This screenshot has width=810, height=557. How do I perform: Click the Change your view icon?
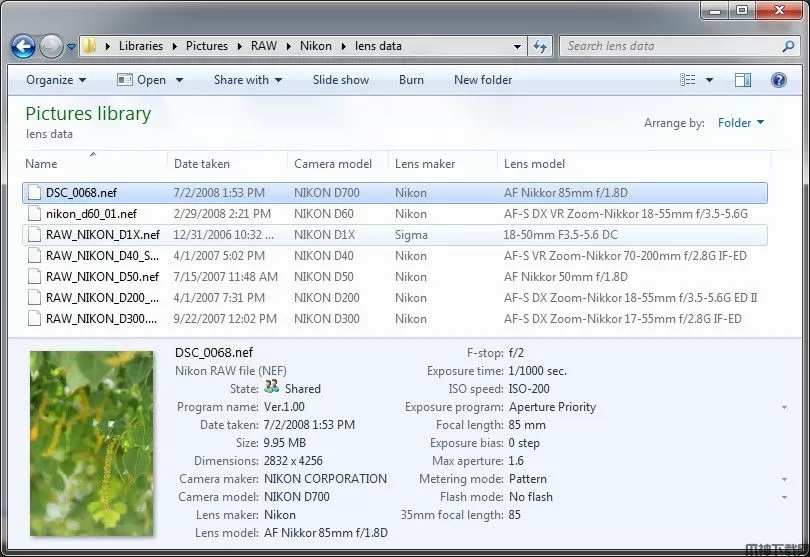tap(688, 80)
